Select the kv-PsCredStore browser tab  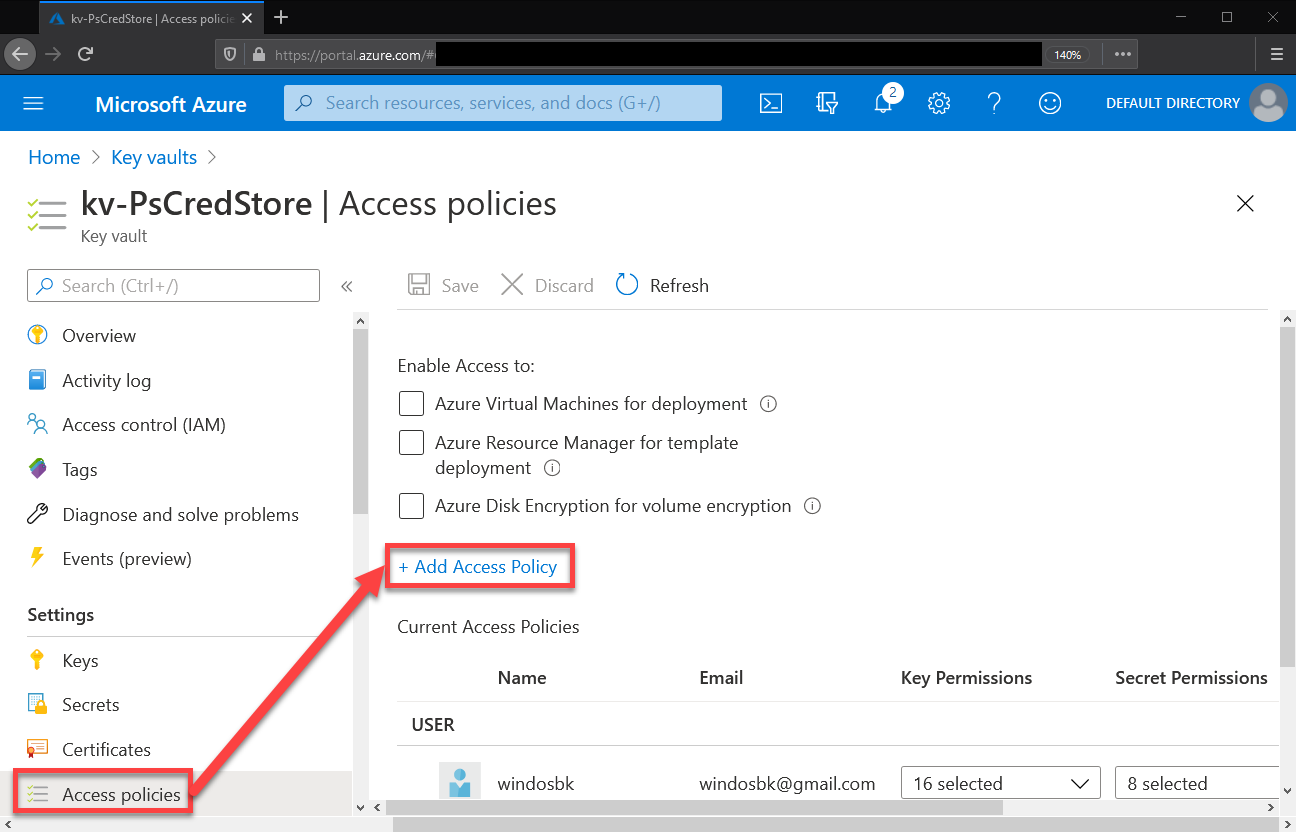point(153,18)
